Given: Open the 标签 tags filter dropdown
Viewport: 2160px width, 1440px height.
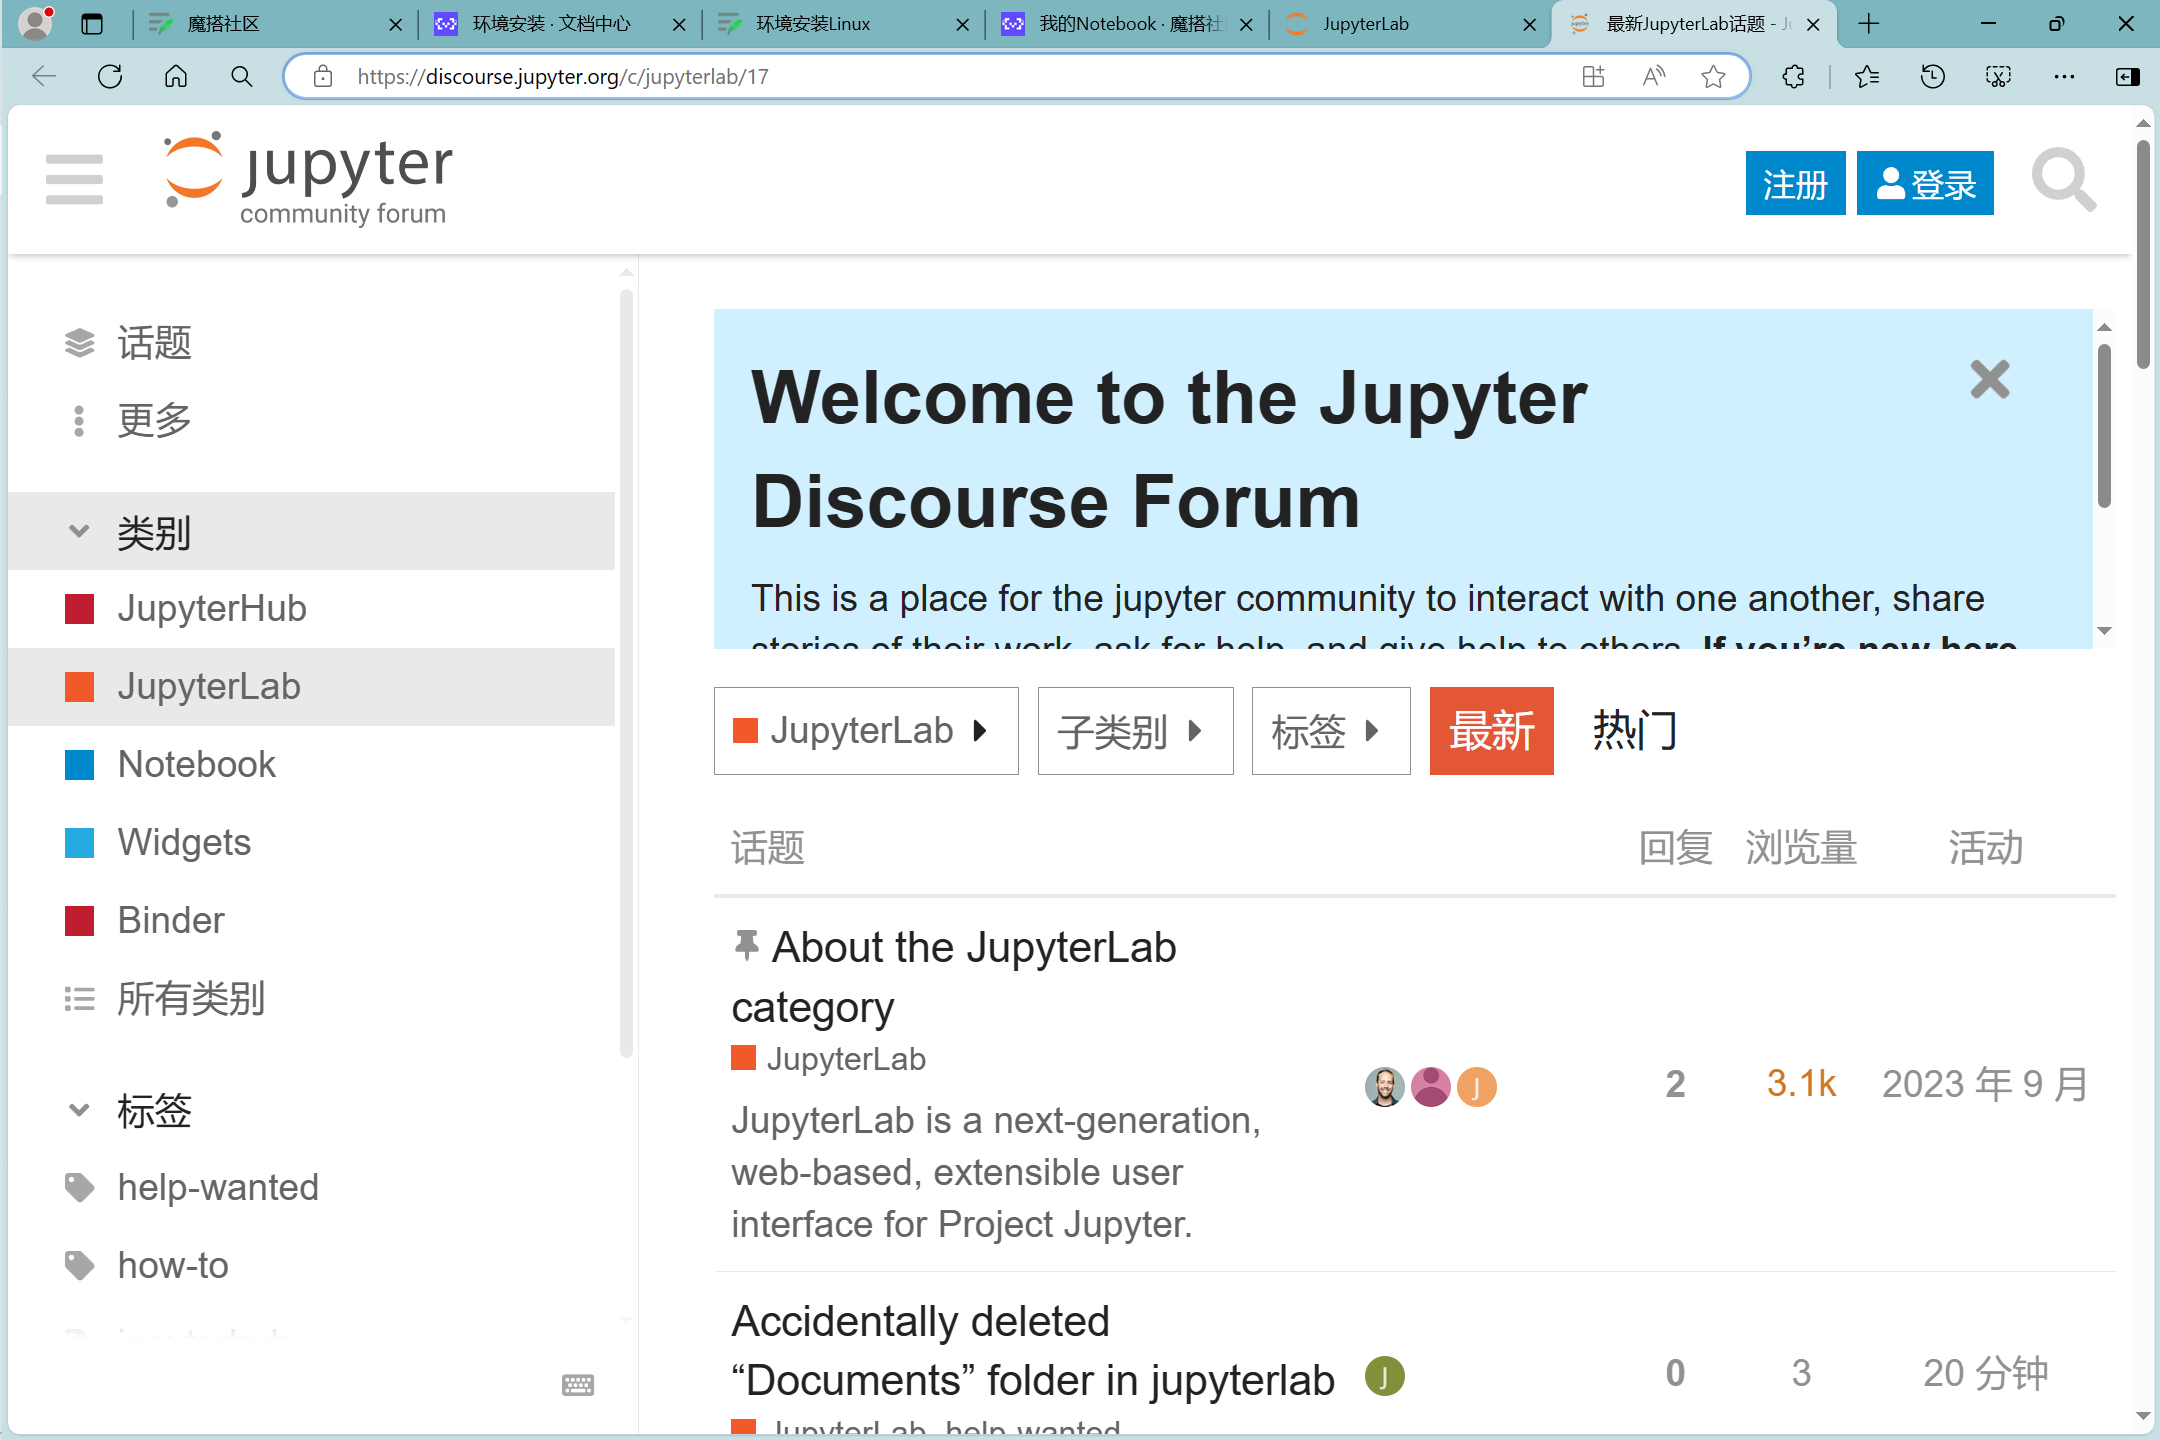Looking at the screenshot, I should 1331,731.
